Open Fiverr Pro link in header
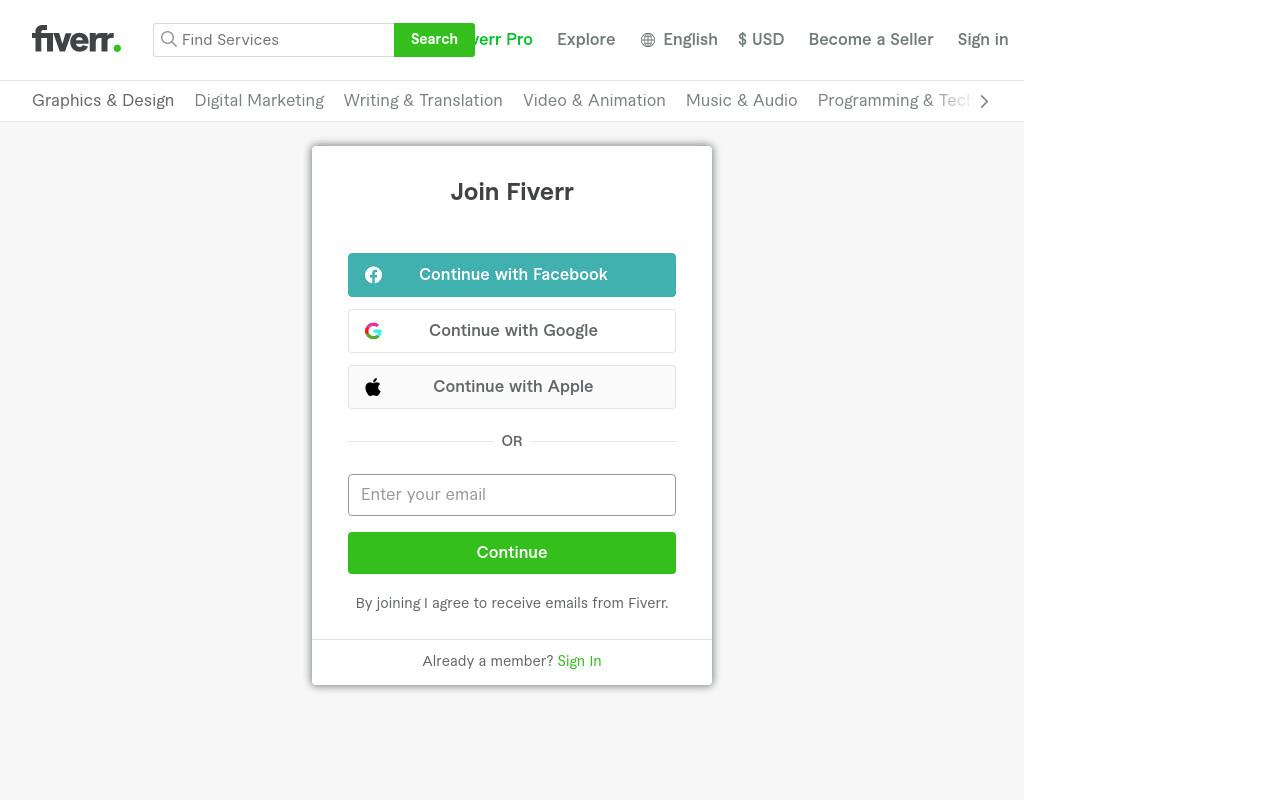 pos(504,40)
